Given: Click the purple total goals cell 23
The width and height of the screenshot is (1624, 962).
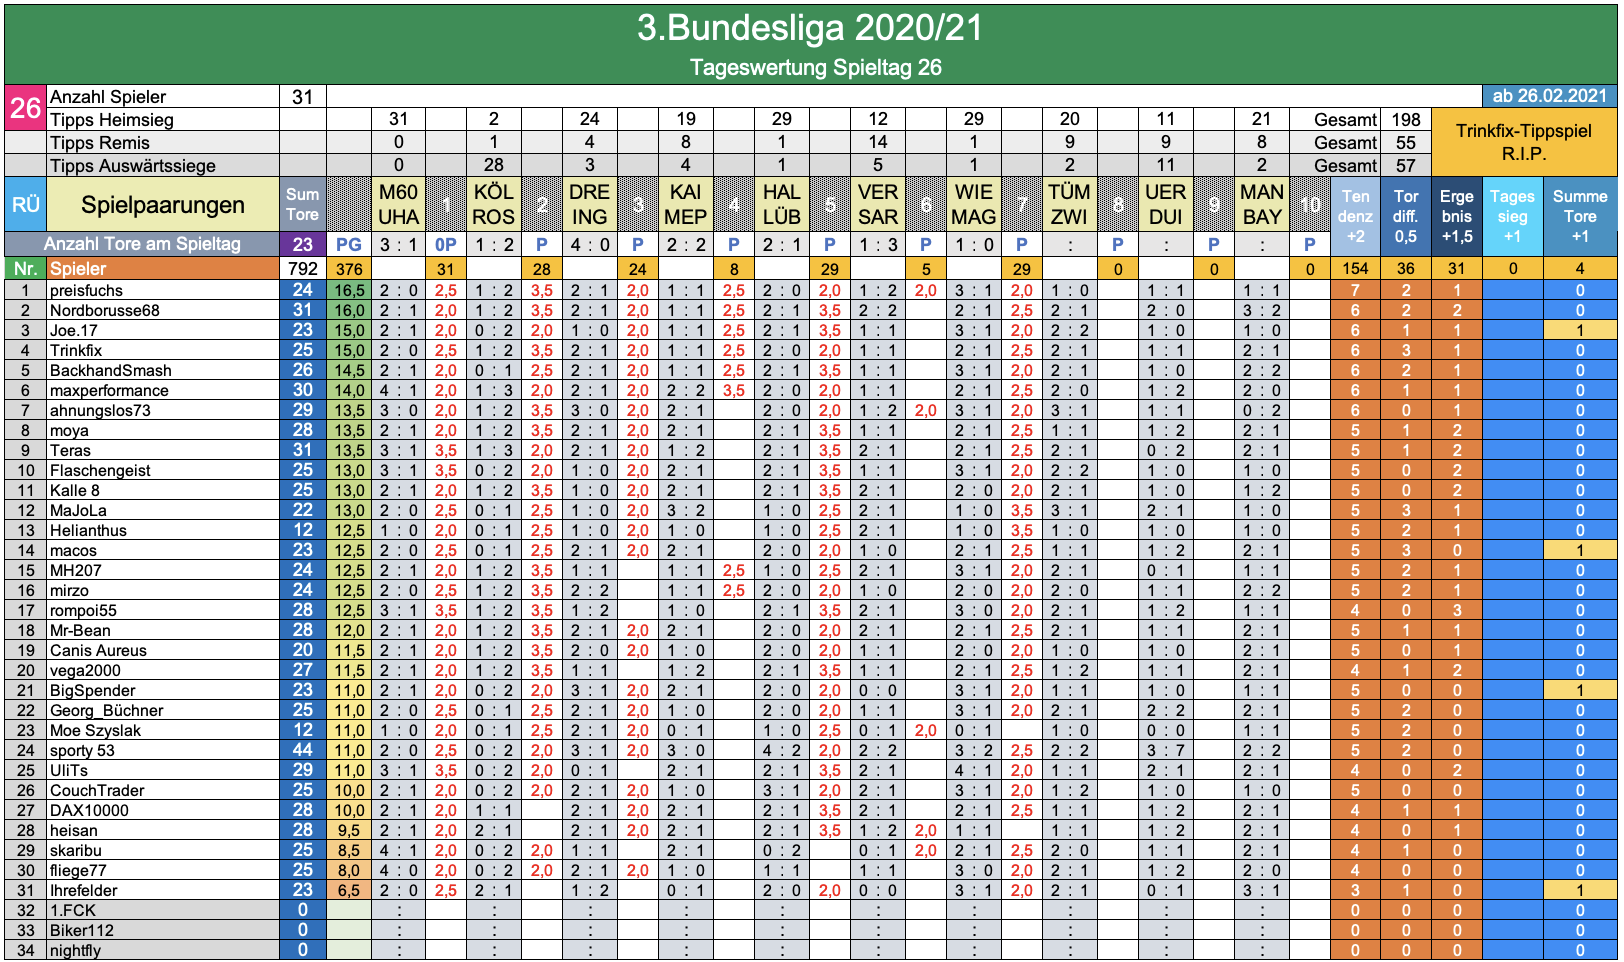Looking at the screenshot, I should (x=303, y=244).
